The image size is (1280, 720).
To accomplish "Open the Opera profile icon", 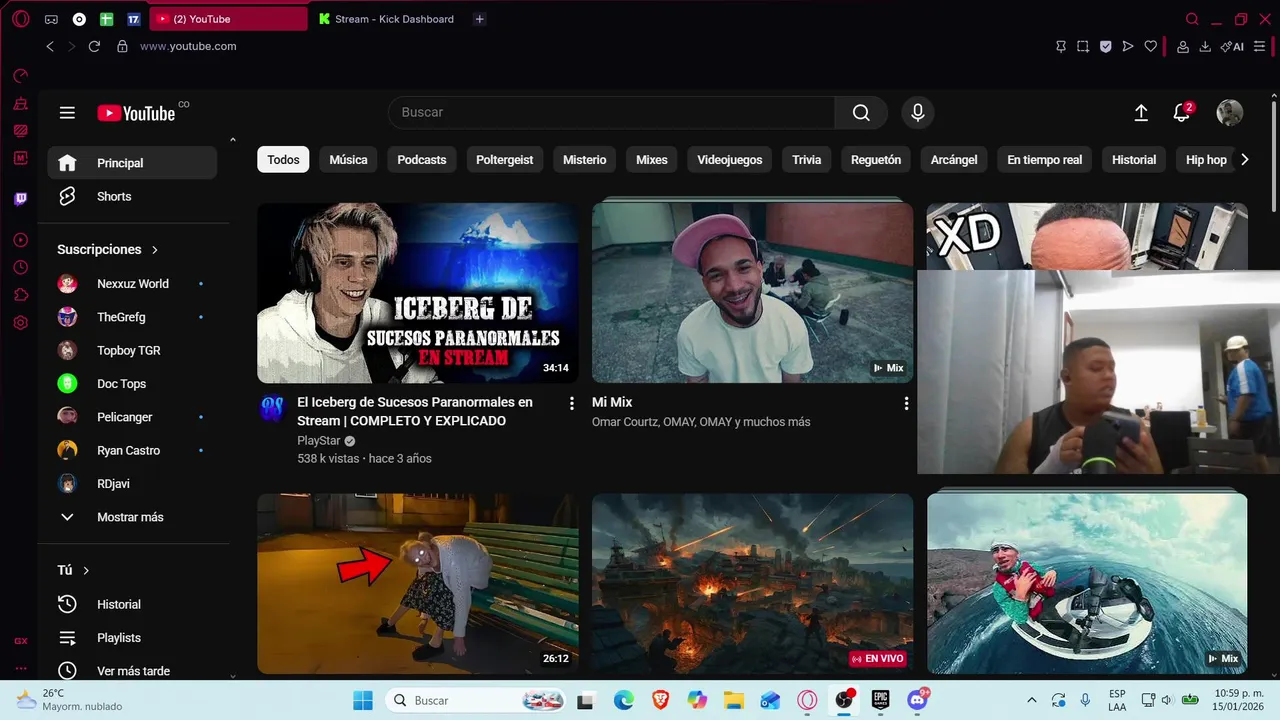I will pyautogui.click(x=1183, y=46).
